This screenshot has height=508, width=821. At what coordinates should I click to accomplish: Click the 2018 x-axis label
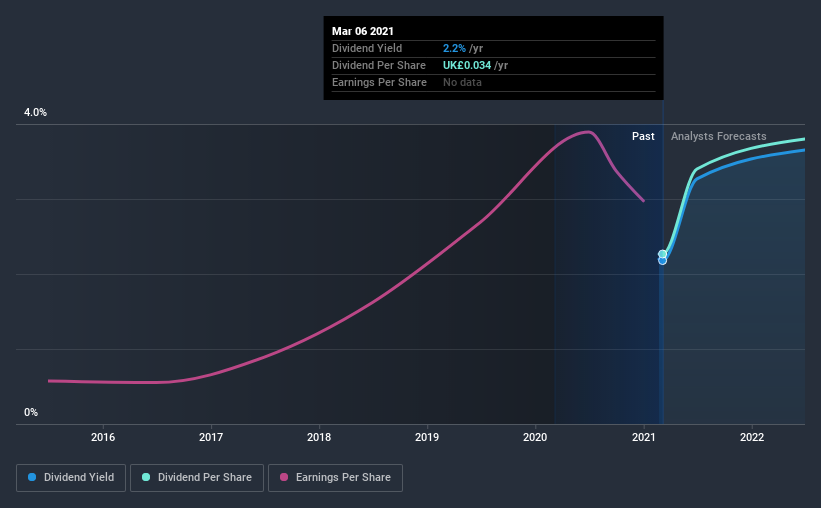click(319, 437)
